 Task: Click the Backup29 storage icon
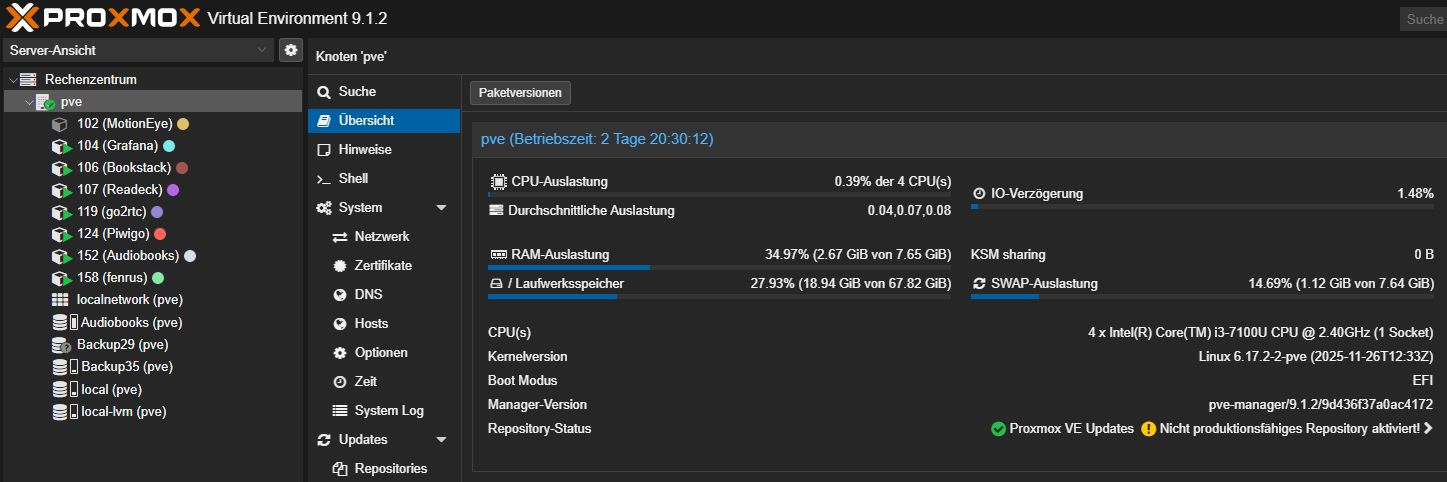pyautogui.click(x=61, y=345)
